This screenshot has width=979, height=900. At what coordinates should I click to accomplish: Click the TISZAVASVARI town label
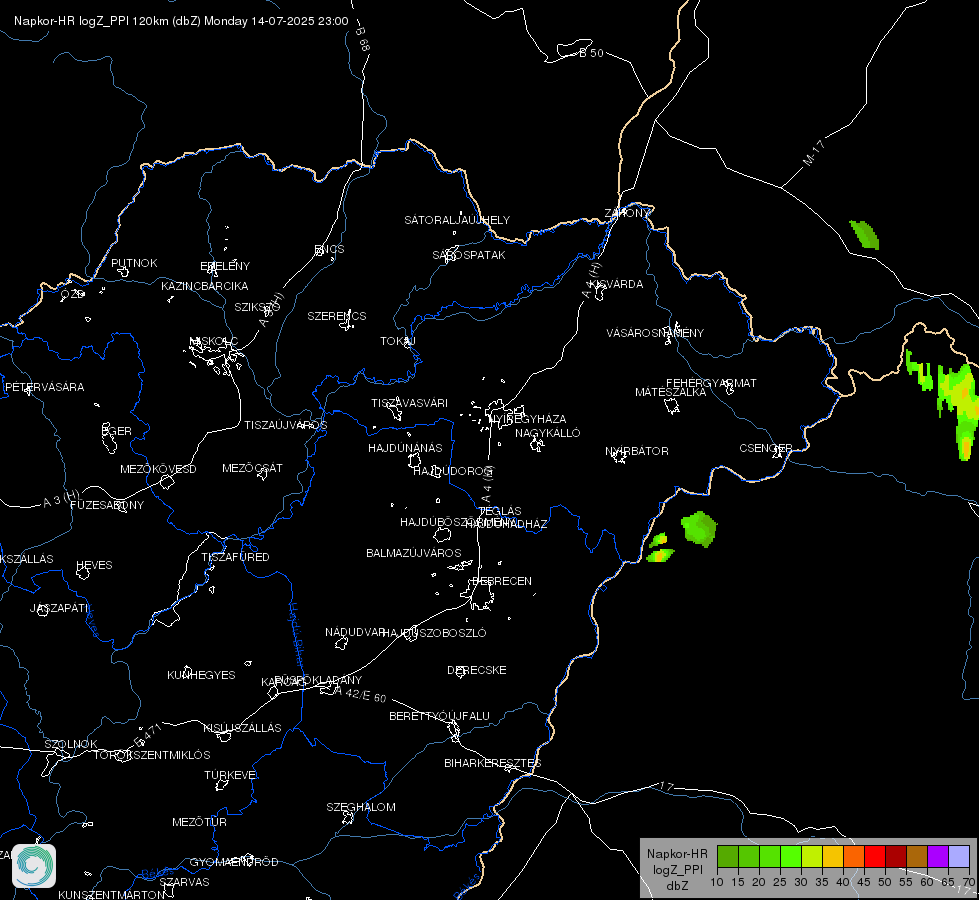[410, 403]
